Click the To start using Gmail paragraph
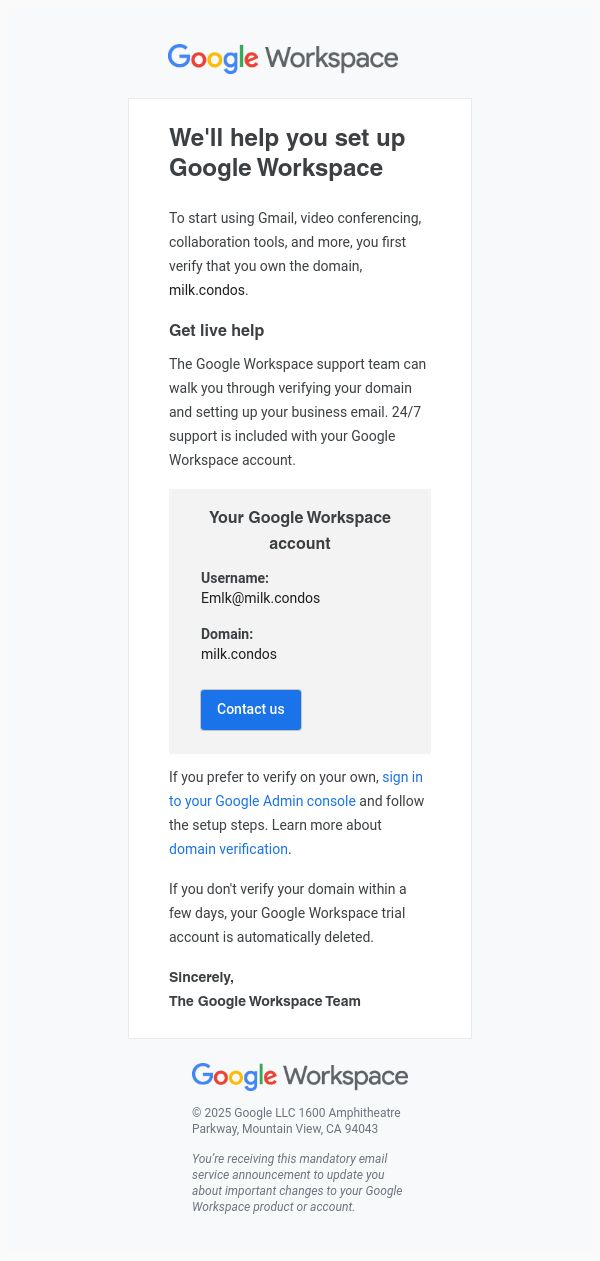The height and width of the screenshot is (1261, 600). pos(295,254)
